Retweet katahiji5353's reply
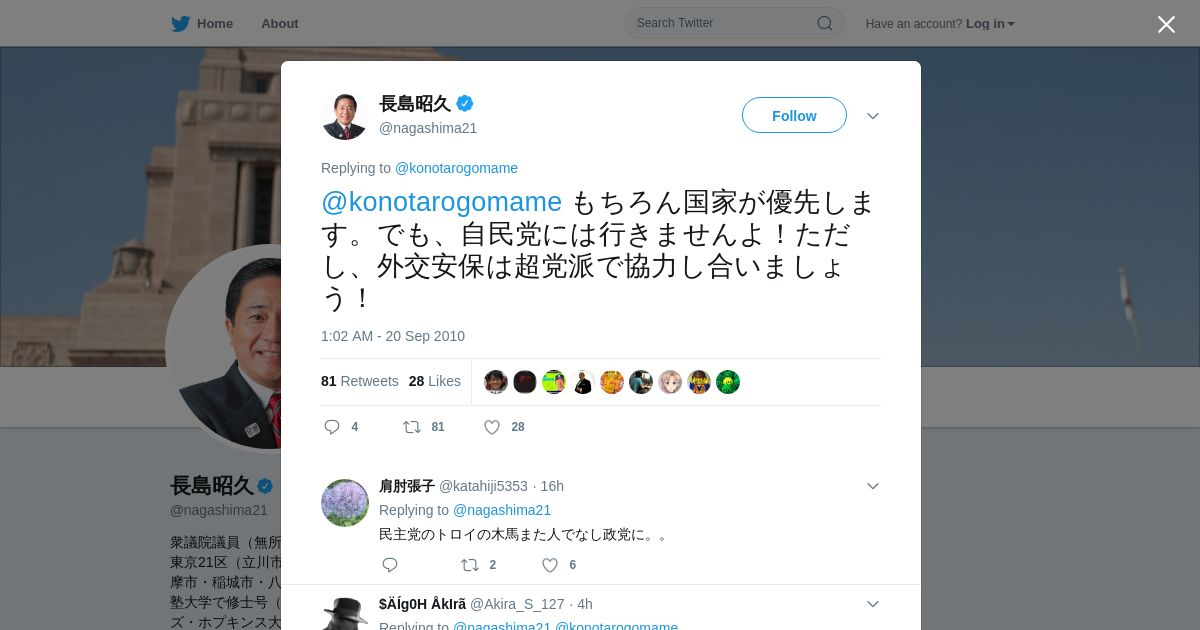 click(x=470, y=565)
